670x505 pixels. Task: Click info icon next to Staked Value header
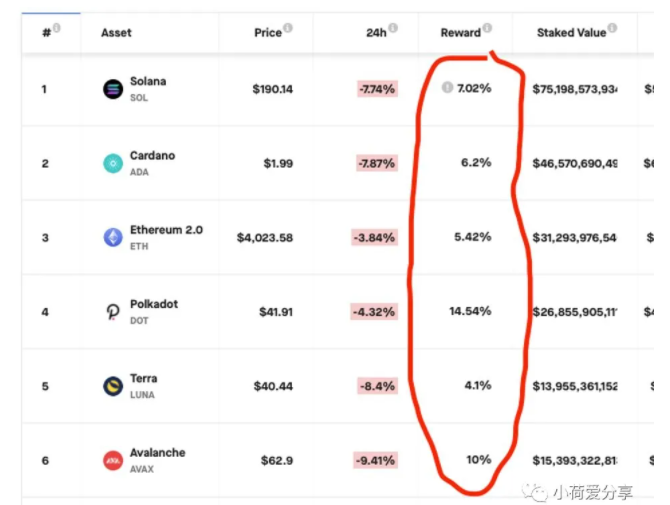(612, 28)
